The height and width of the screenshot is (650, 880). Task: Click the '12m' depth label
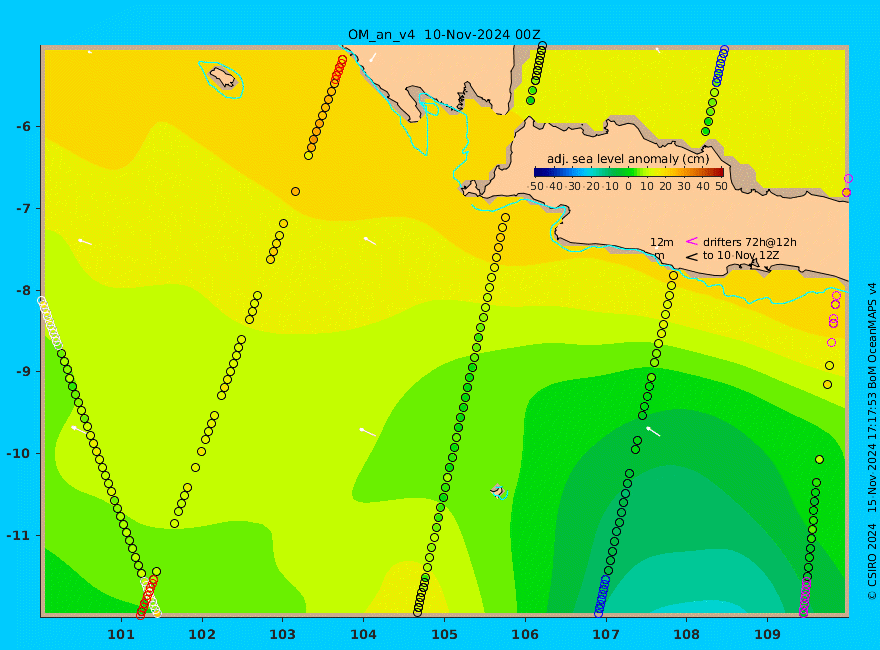(x=662, y=242)
